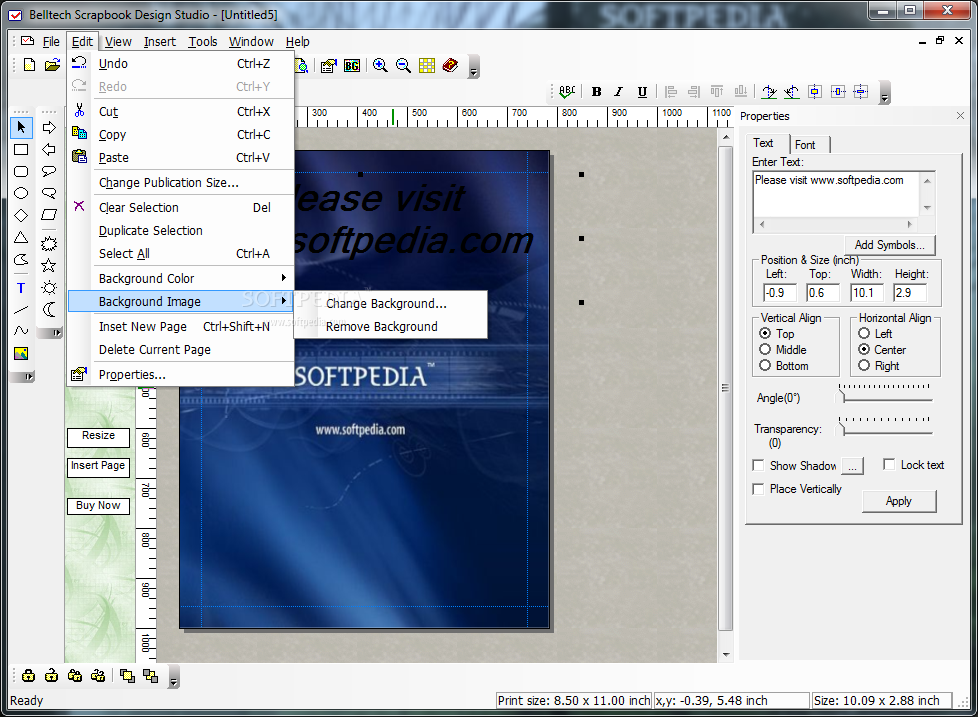The height and width of the screenshot is (717, 978).
Task: Click the Enter Text input box
Action: click(836, 195)
